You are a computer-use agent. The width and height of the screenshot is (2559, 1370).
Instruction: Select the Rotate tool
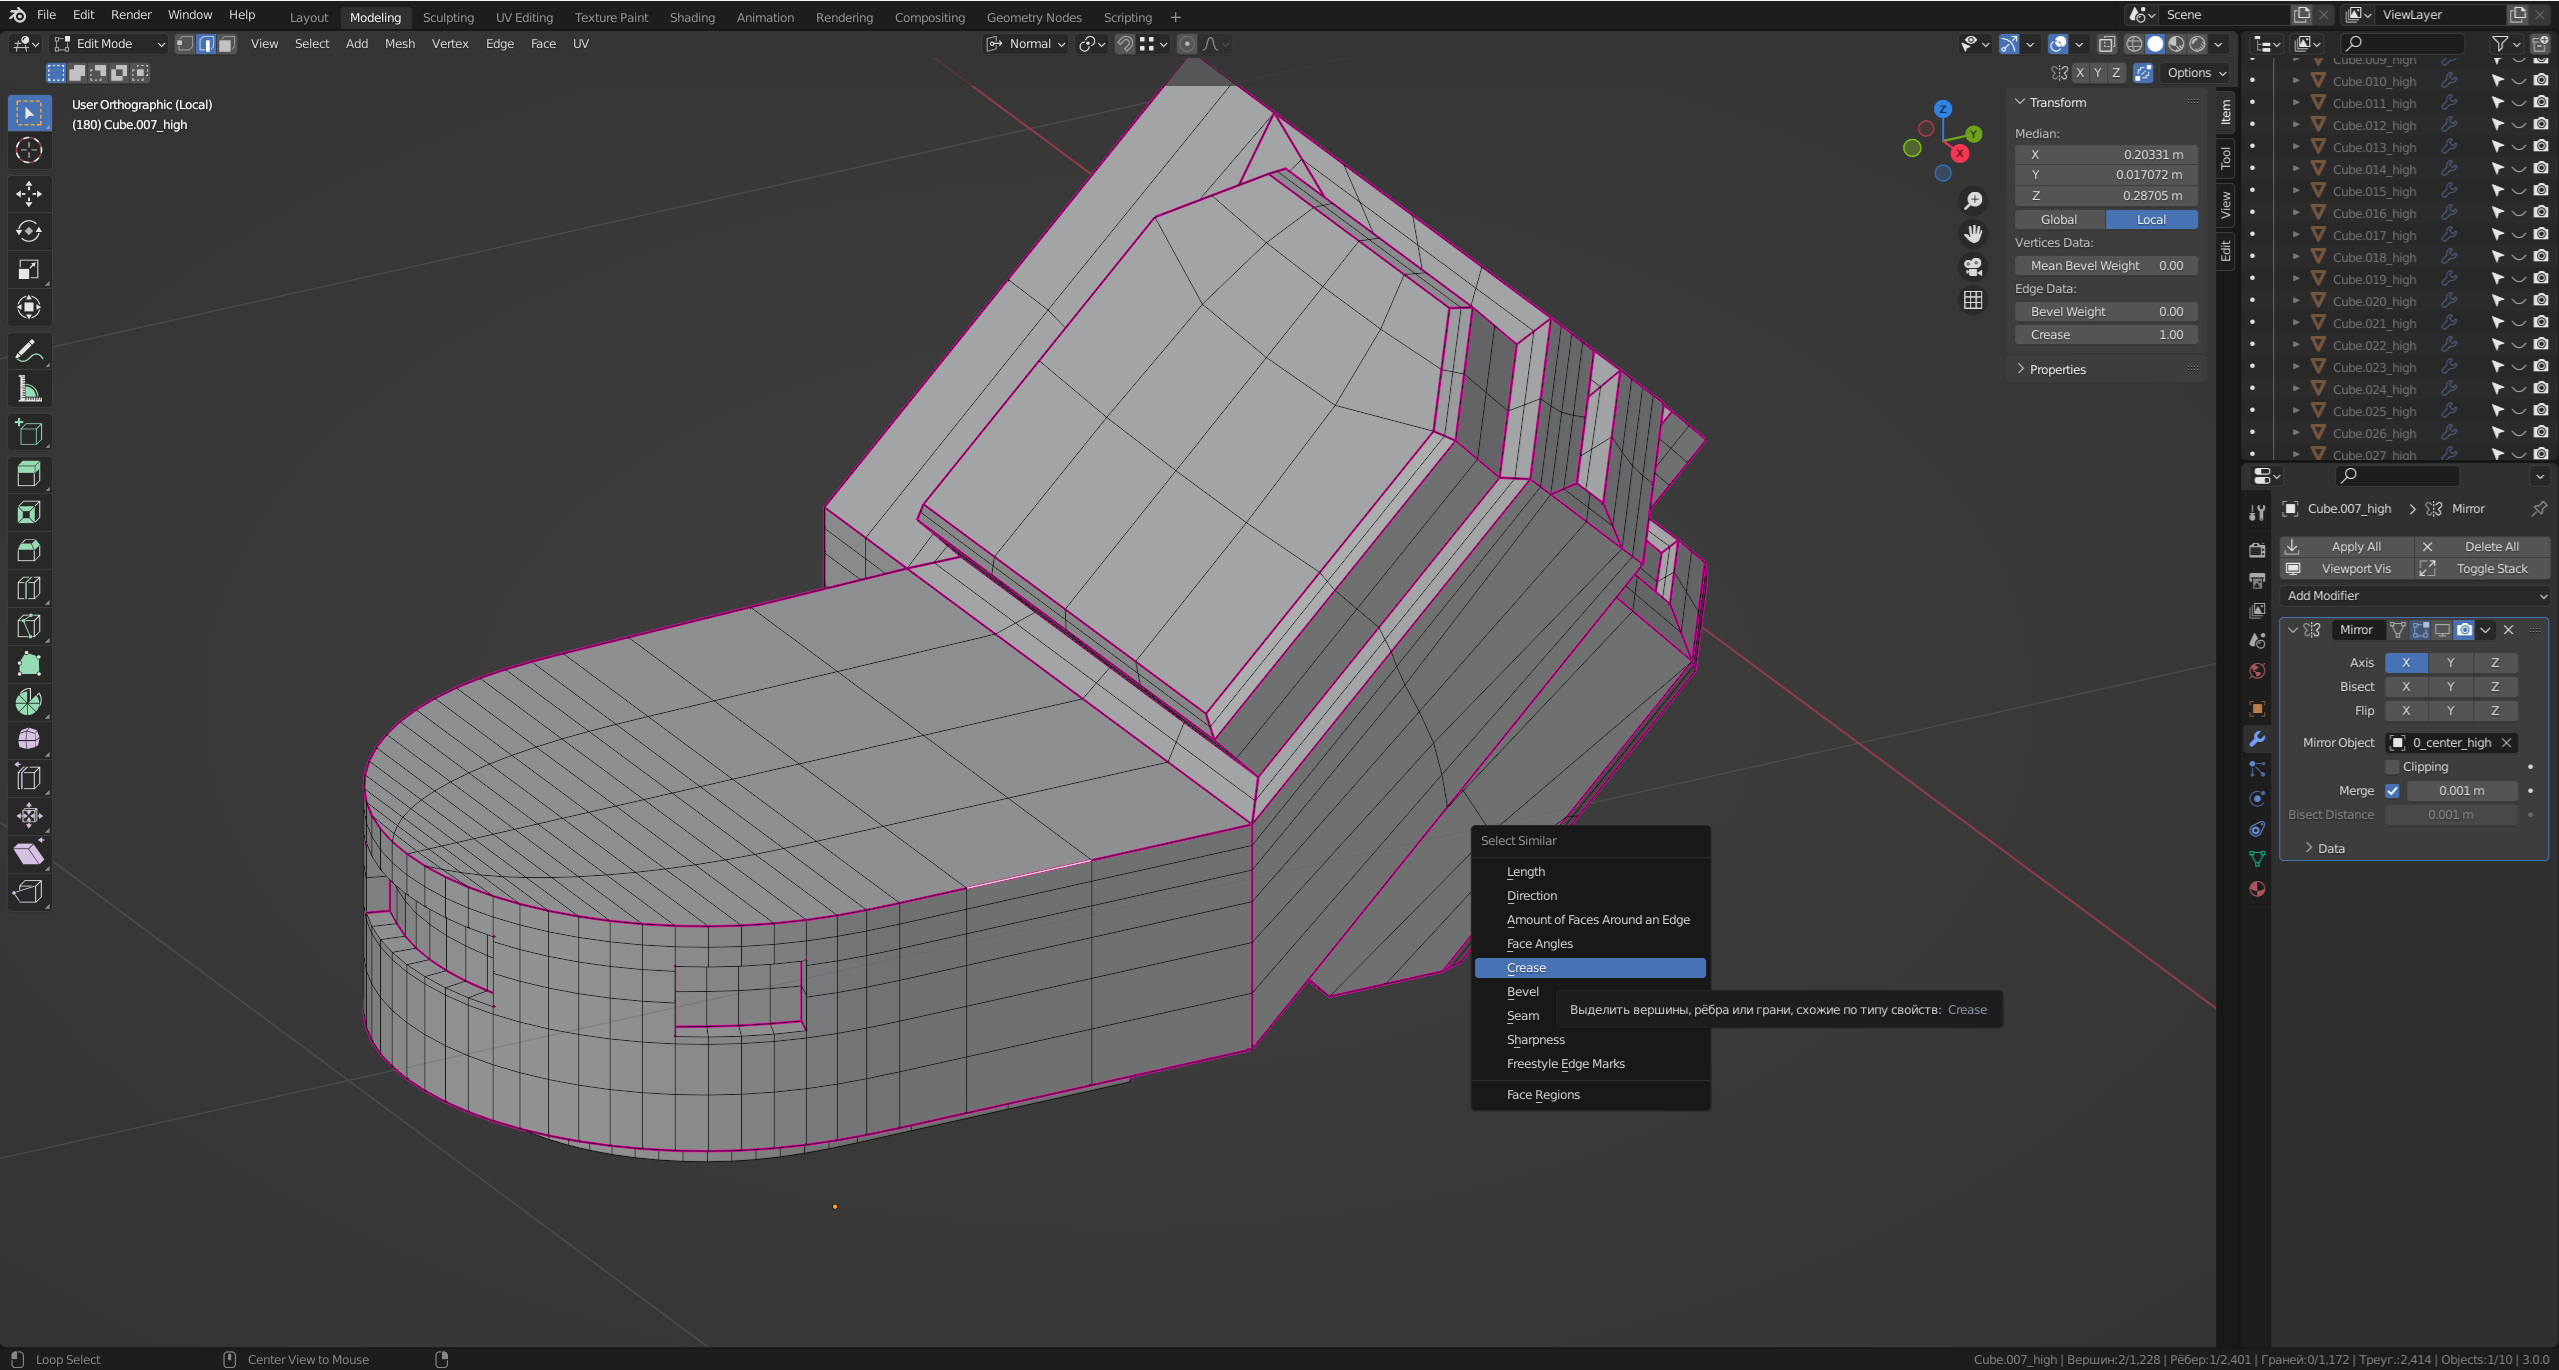coord(29,231)
